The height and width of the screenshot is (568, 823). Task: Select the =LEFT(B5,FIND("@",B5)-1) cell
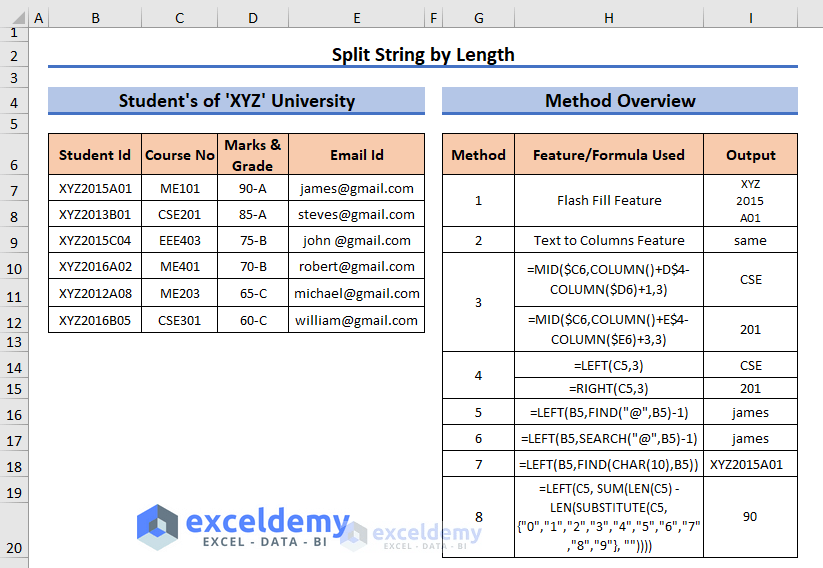609,412
